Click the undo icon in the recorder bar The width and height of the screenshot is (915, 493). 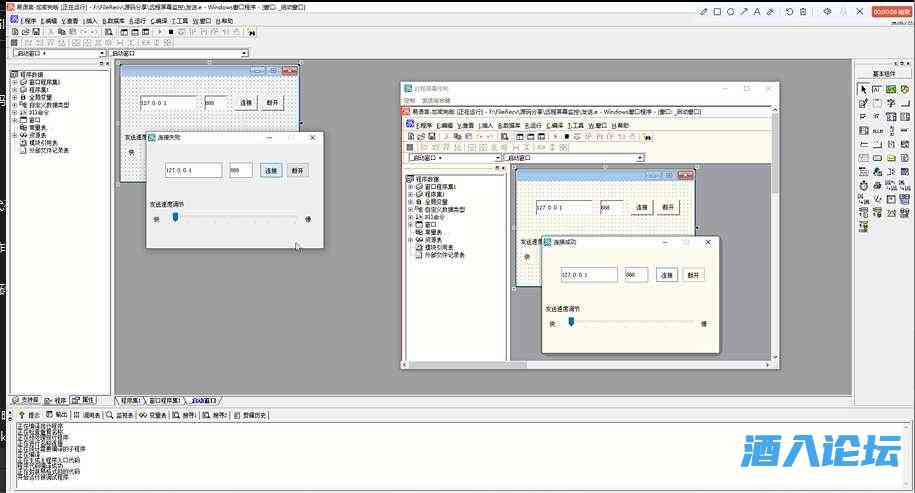pyautogui.click(x=789, y=11)
